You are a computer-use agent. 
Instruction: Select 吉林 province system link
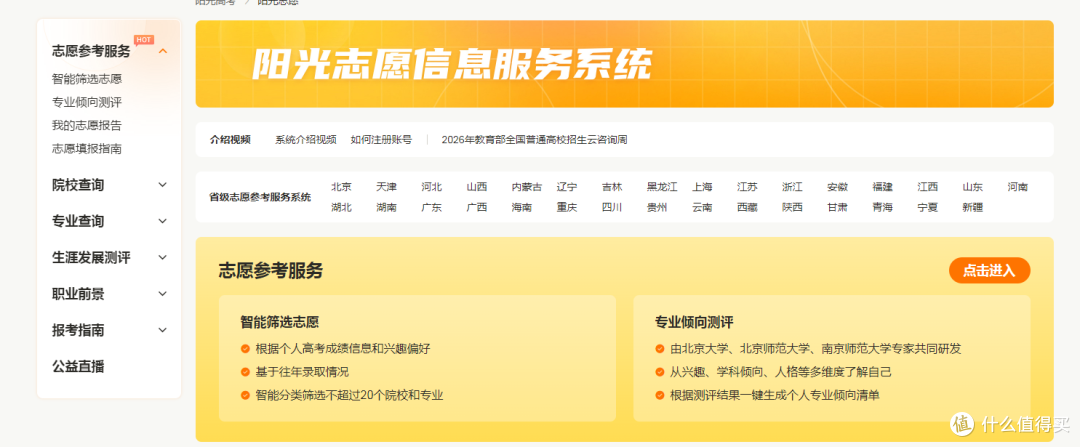click(x=612, y=187)
